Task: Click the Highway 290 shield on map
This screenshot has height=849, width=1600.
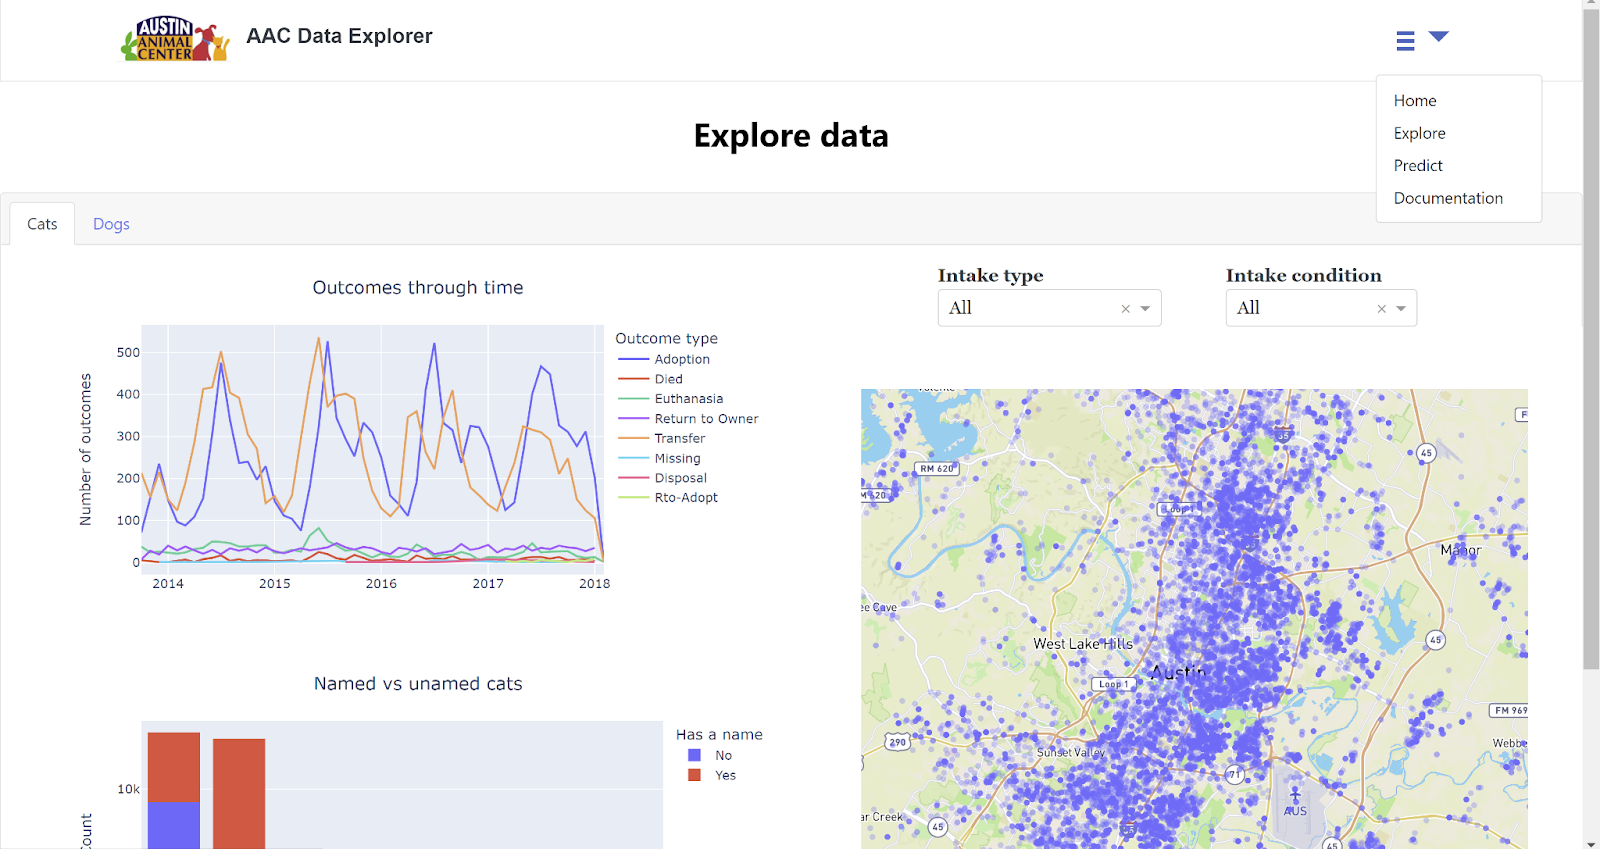Action: (x=898, y=742)
